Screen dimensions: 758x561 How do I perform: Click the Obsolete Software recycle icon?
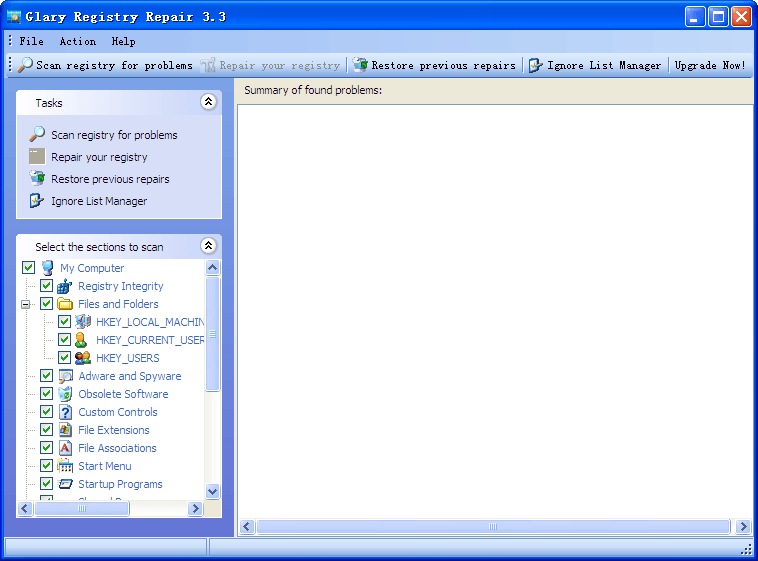tap(65, 394)
